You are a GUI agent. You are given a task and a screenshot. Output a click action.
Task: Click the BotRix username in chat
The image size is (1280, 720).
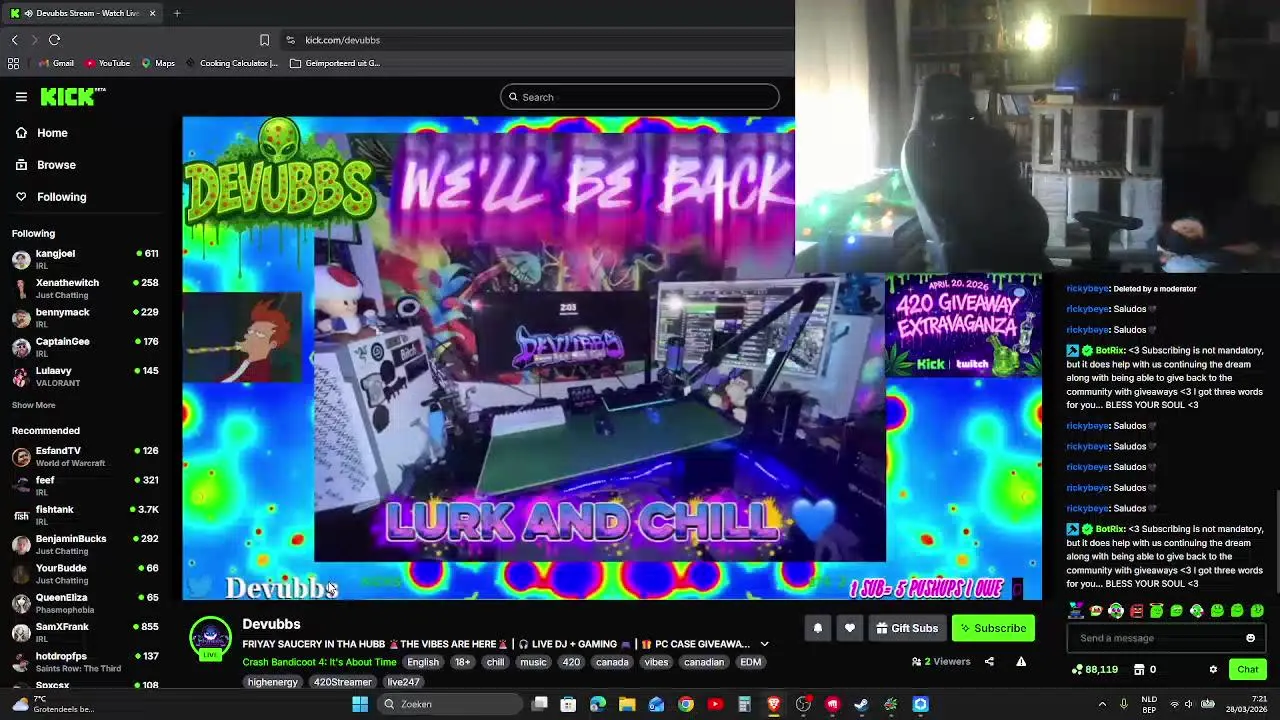(x=1110, y=351)
